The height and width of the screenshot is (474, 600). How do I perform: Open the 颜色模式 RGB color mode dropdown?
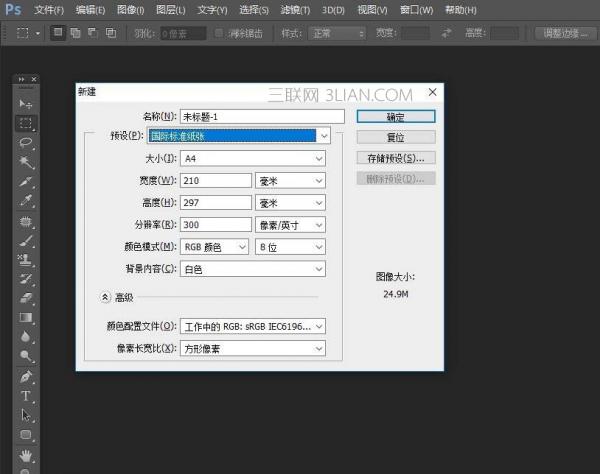click(x=214, y=246)
